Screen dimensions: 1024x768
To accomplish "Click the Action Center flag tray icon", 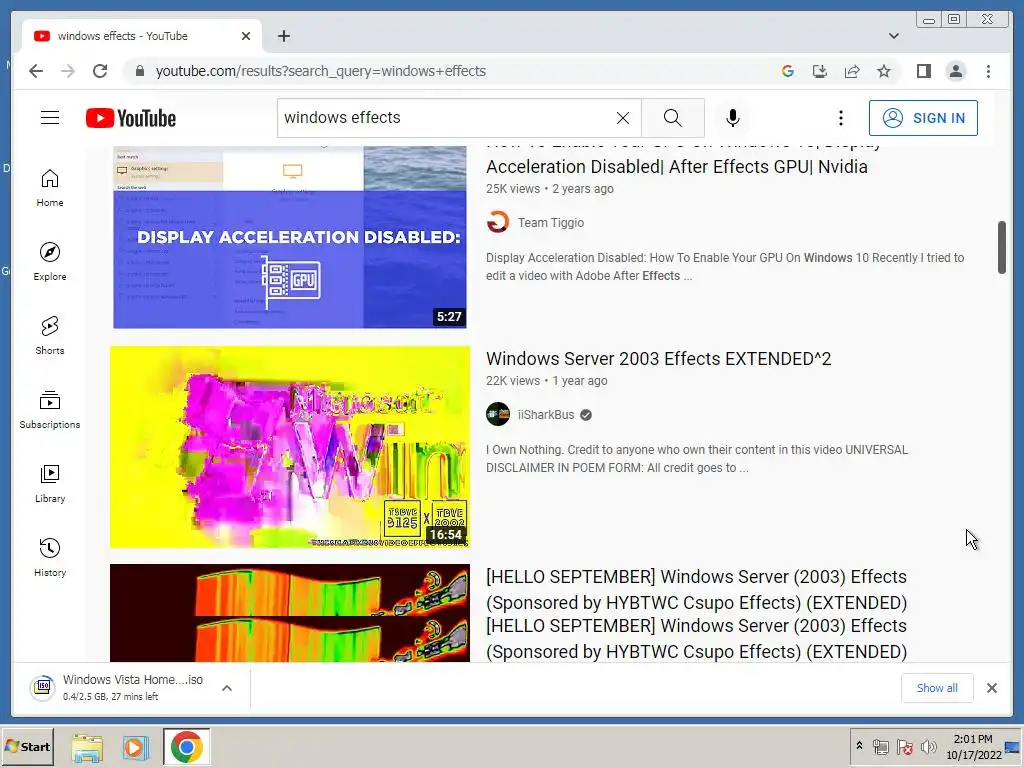I will [904, 746].
